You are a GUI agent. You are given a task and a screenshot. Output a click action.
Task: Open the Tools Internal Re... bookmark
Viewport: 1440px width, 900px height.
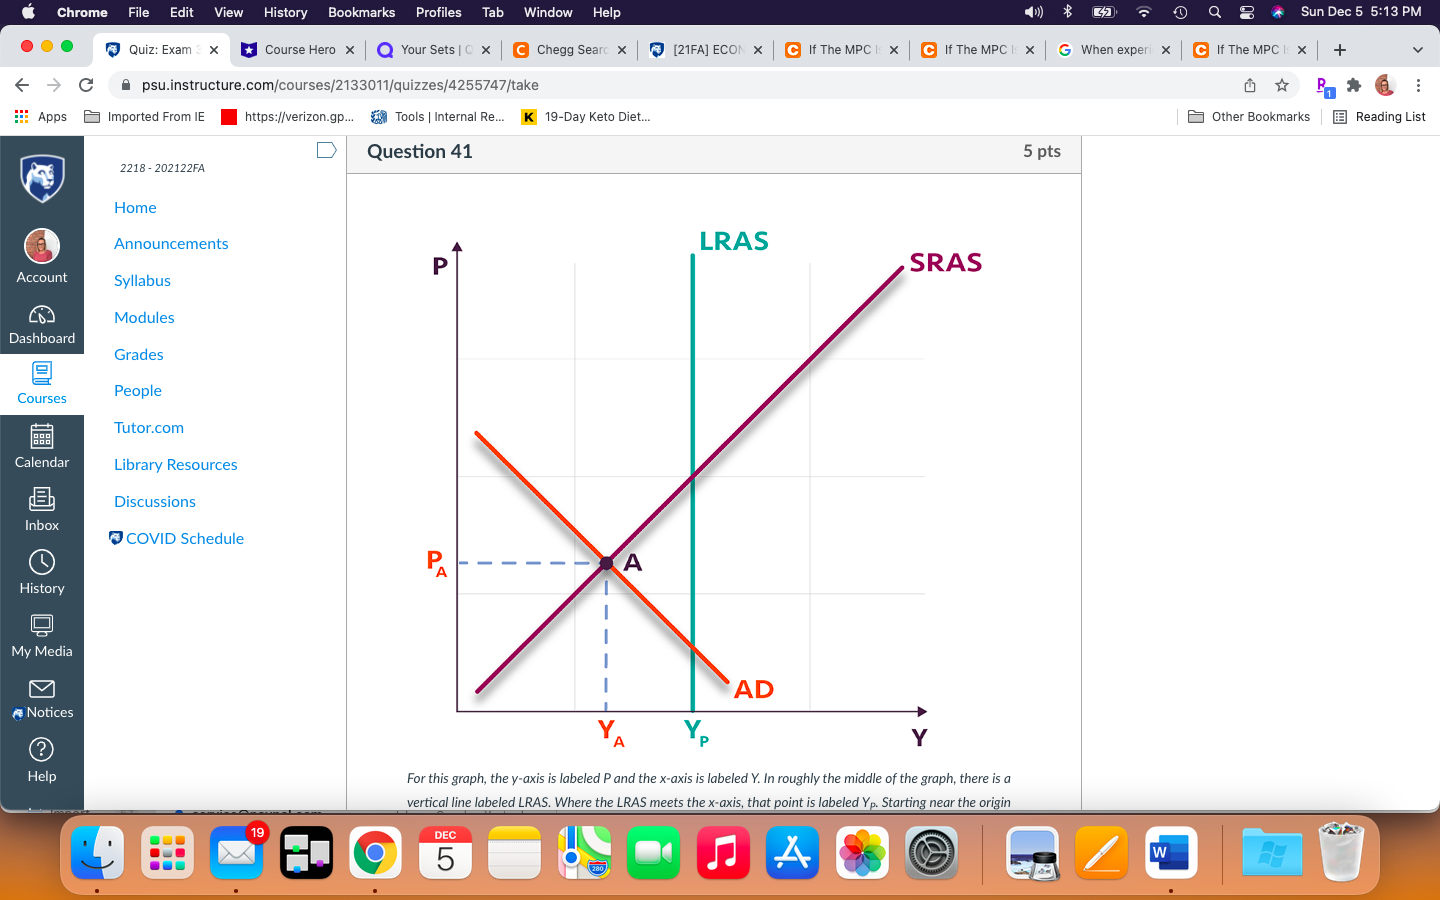coord(438,117)
